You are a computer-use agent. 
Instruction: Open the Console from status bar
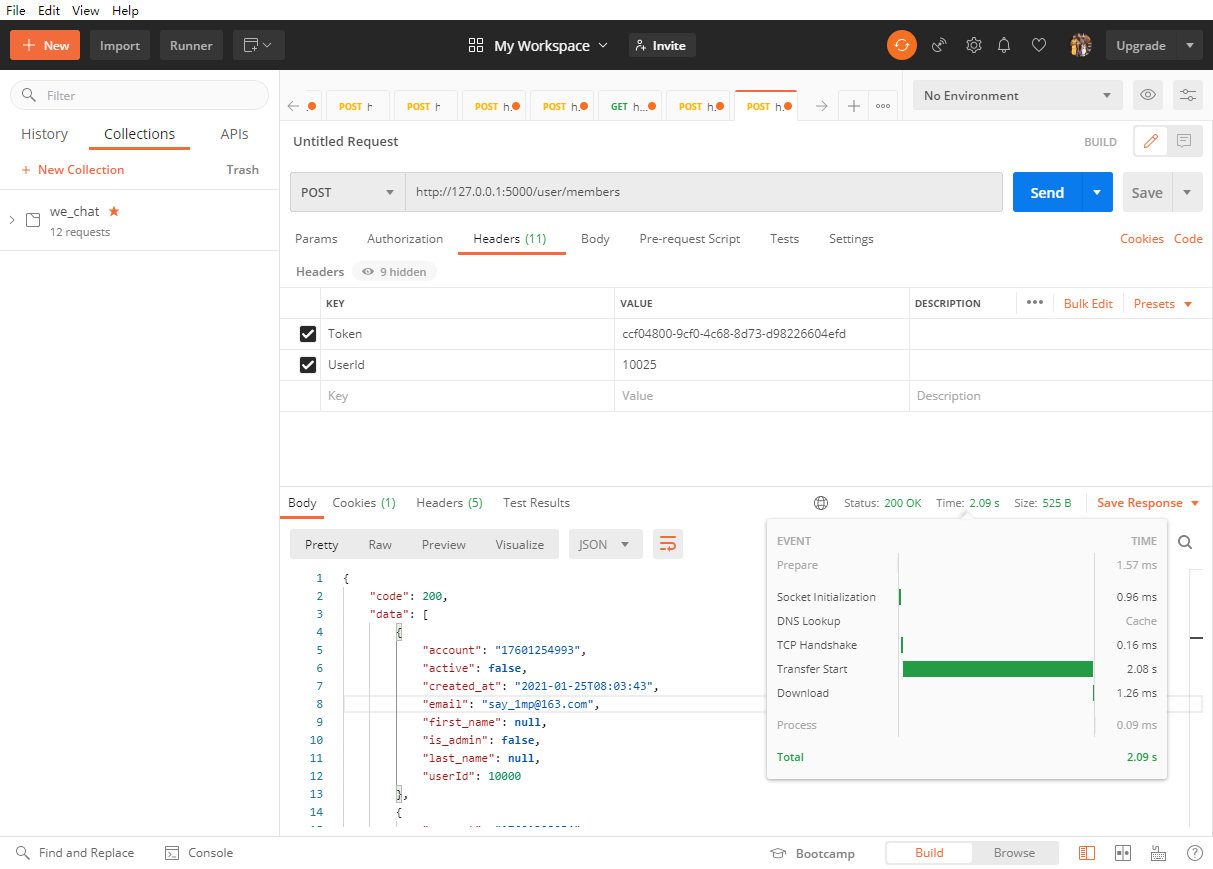pyautogui.click(x=198, y=853)
